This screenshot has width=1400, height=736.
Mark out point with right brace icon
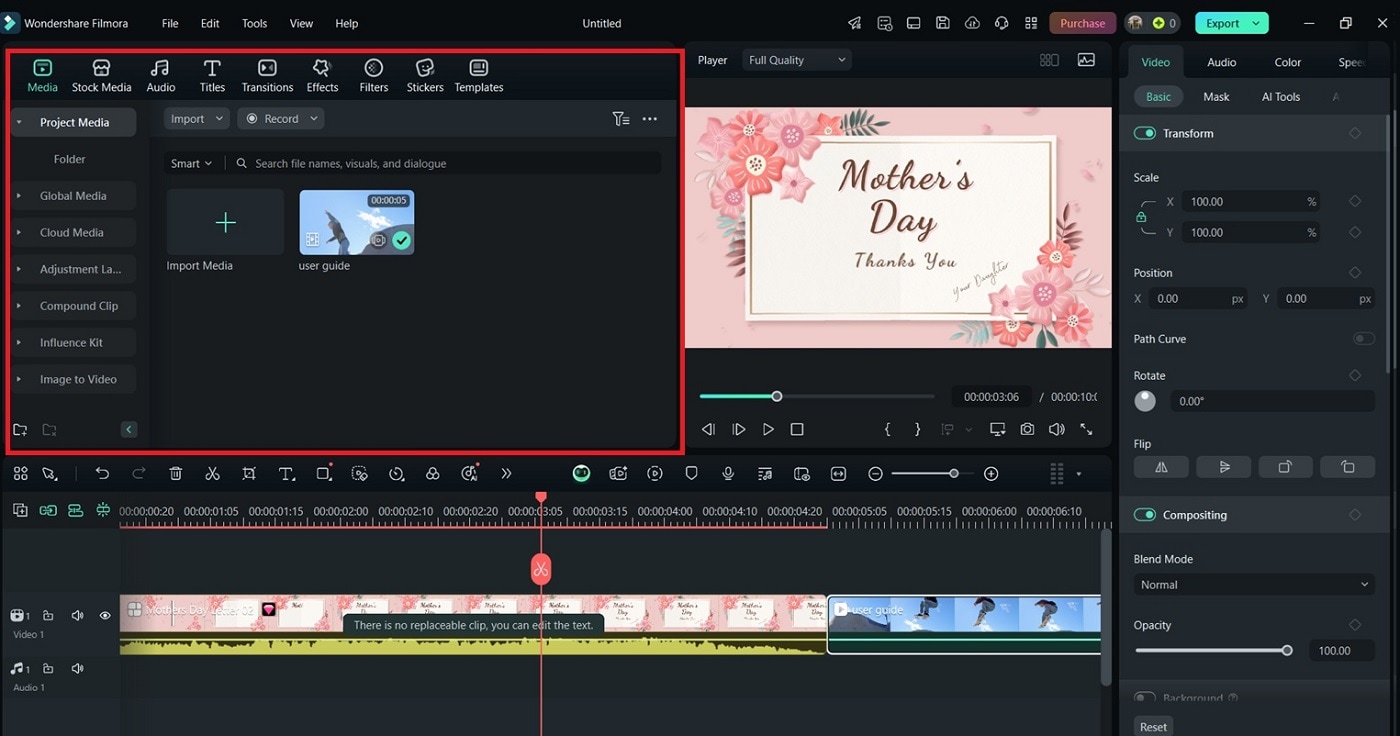pos(918,429)
